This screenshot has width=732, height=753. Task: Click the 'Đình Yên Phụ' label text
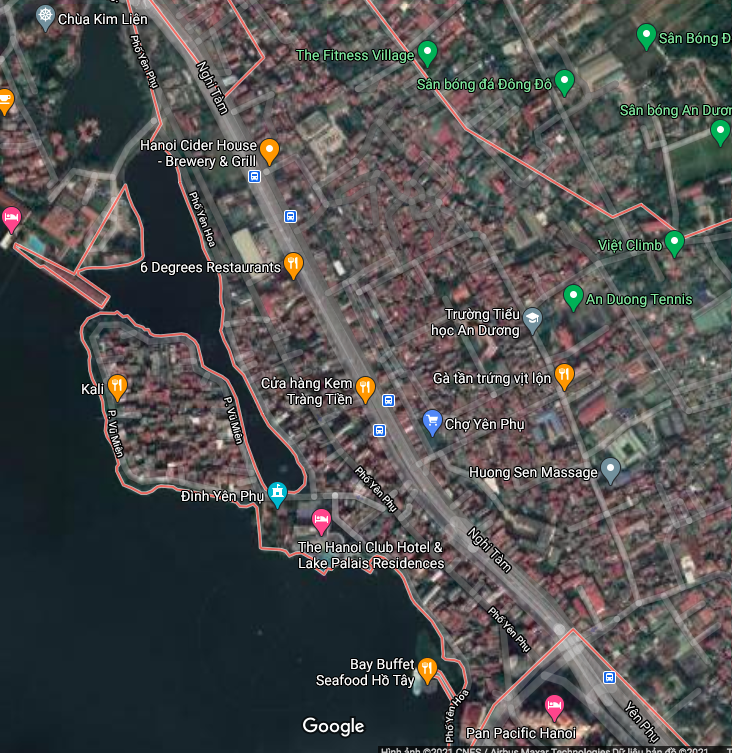[x=222, y=496]
